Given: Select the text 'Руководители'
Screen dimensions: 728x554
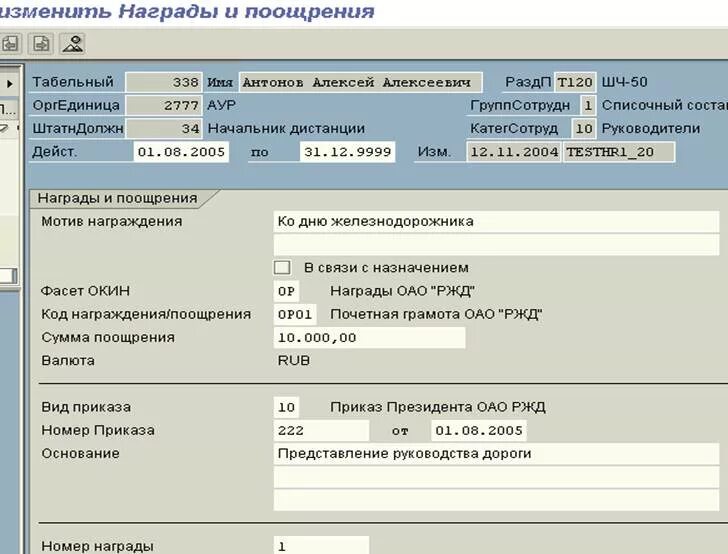Looking at the screenshot, I should 650,129.
